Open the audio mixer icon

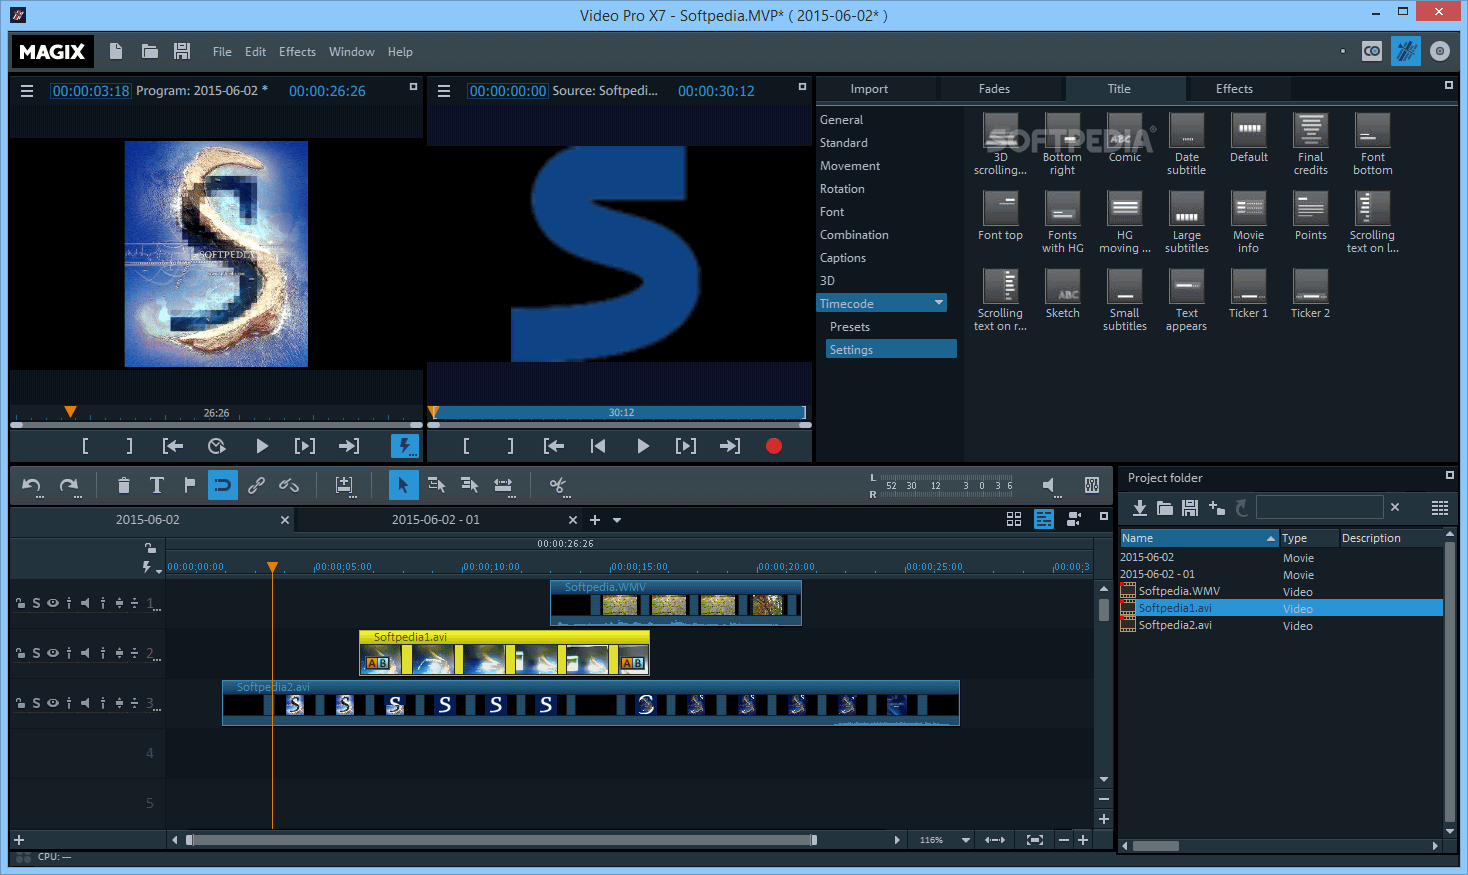tap(1092, 485)
